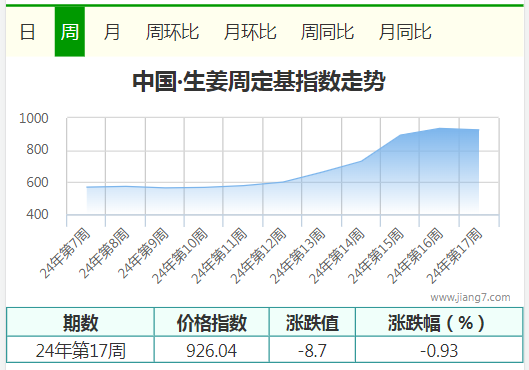Open the 月同比 tab

(x=405, y=32)
